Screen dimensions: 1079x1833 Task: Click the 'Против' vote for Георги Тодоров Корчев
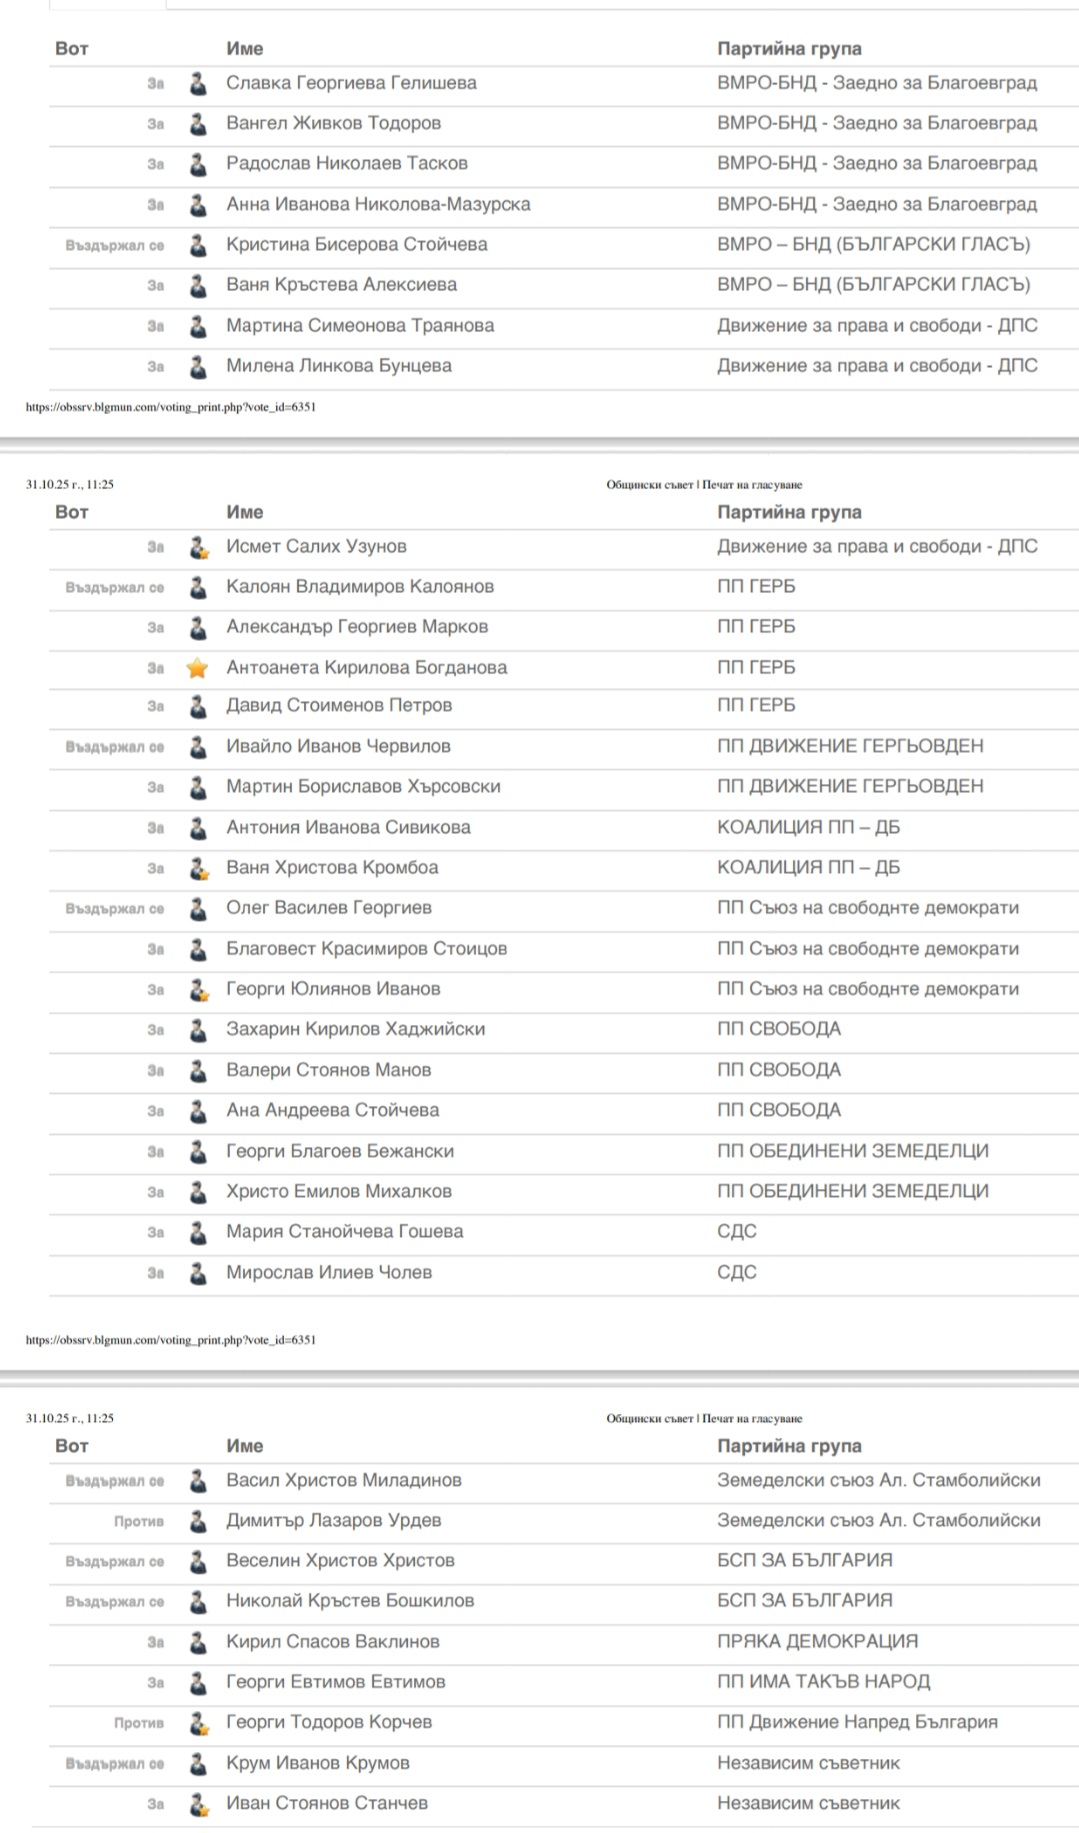pos(139,1723)
